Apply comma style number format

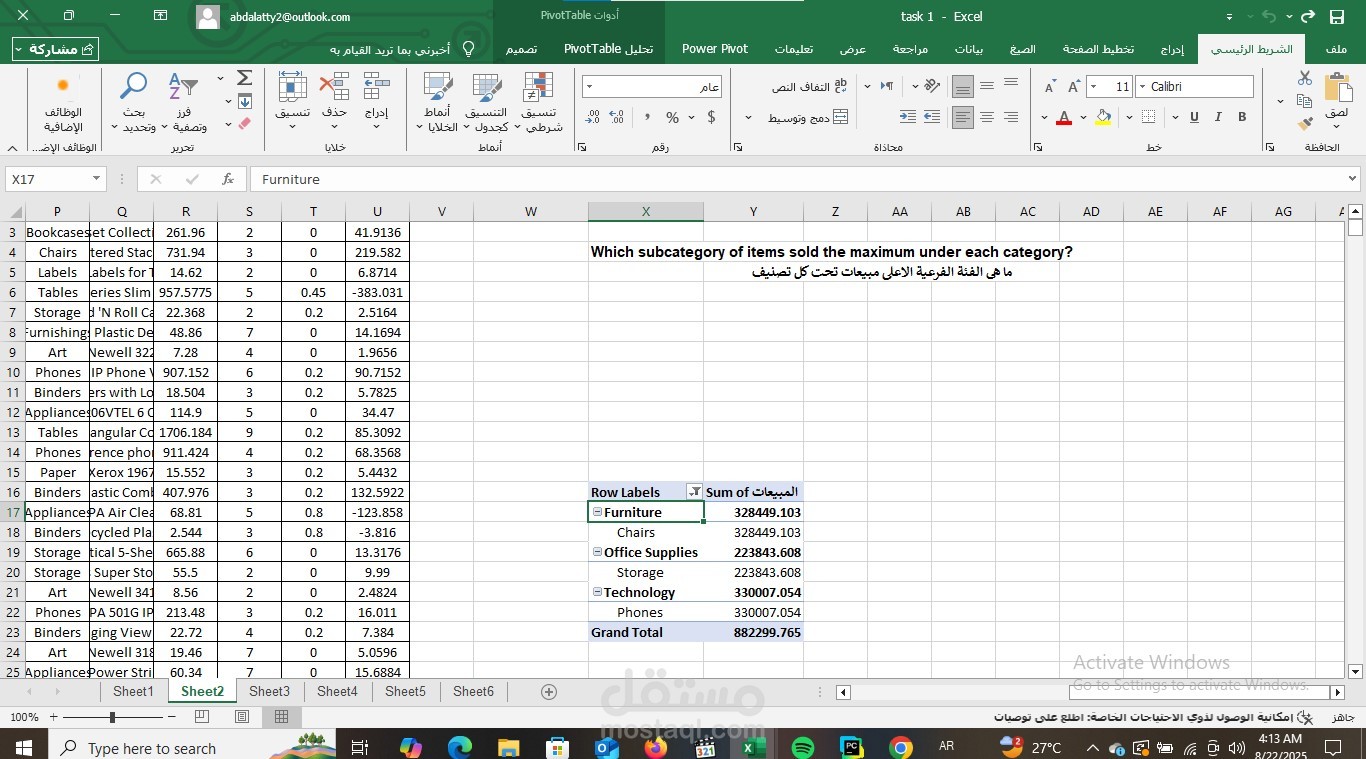(647, 117)
